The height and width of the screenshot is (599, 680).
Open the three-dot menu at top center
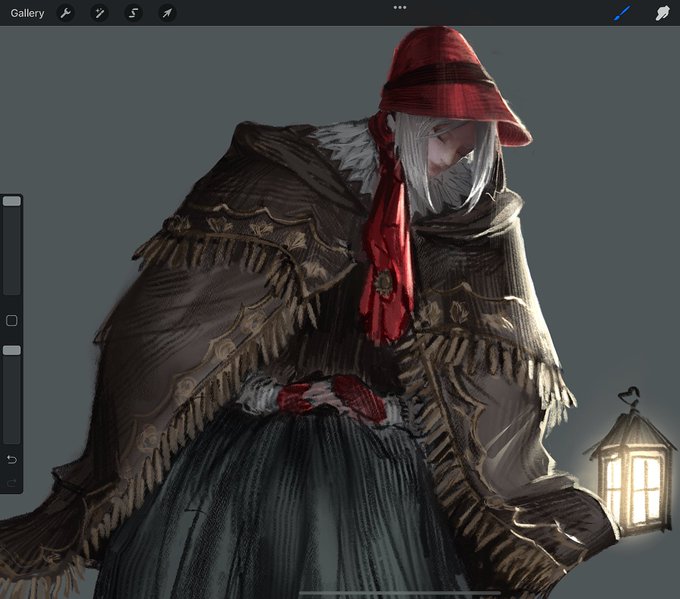tap(400, 7)
